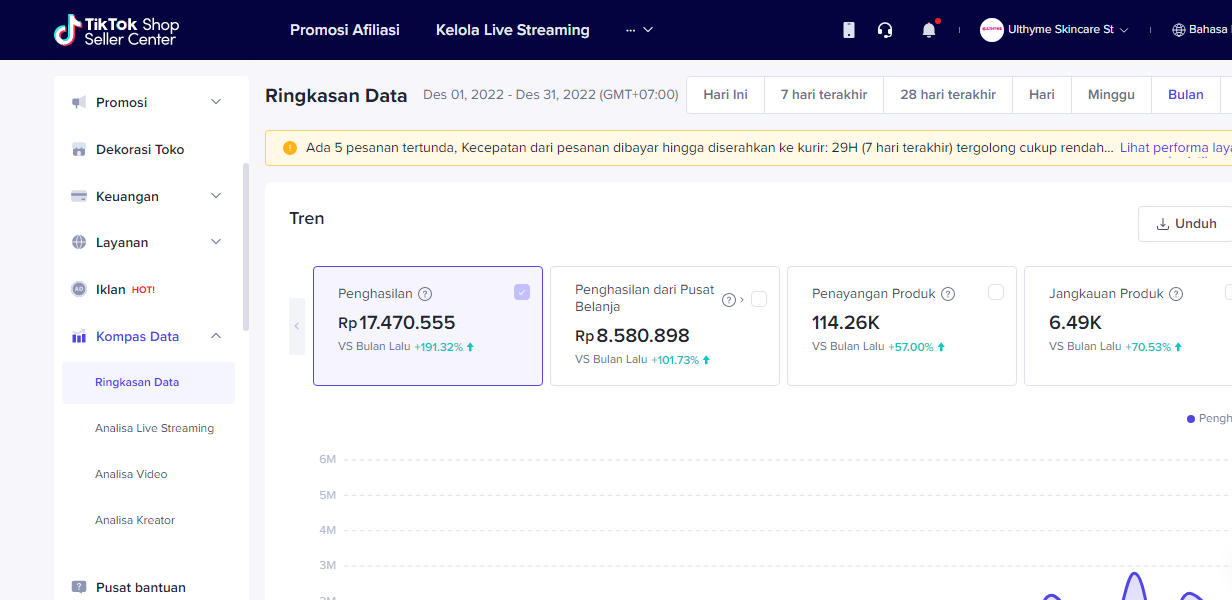Click the help icon beside Penayangan Produk
1232x600 pixels.
click(x=948, y=294)
